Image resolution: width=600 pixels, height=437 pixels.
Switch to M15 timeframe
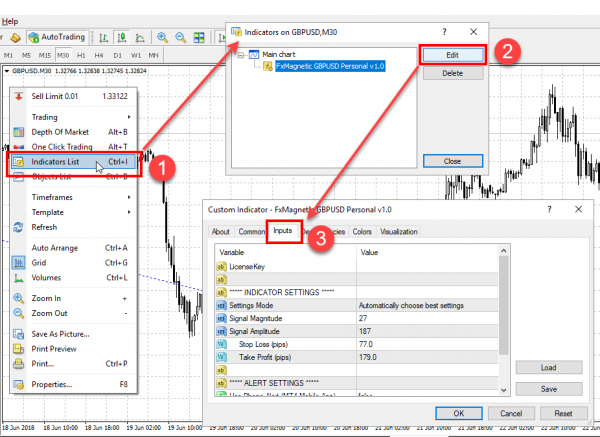click(45, 55)
